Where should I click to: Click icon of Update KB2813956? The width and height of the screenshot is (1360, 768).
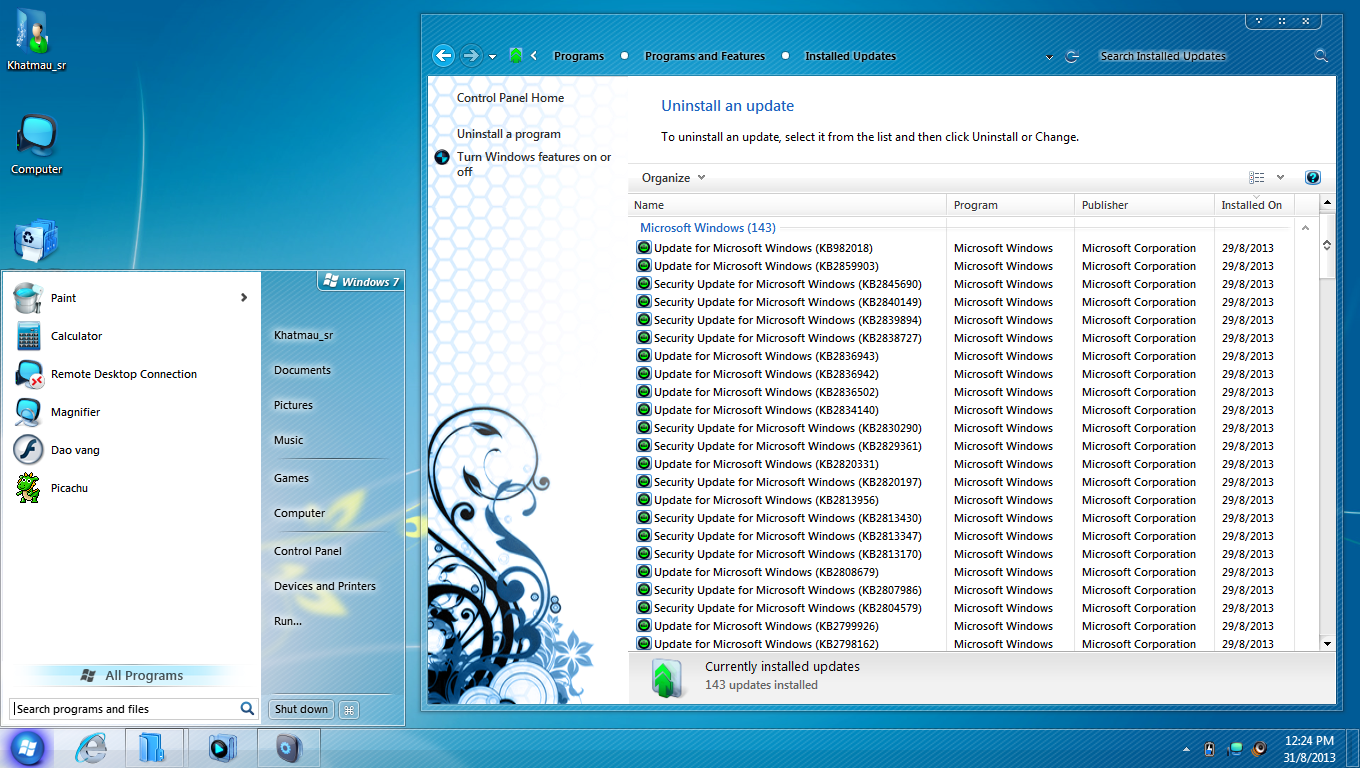point(644,500)
